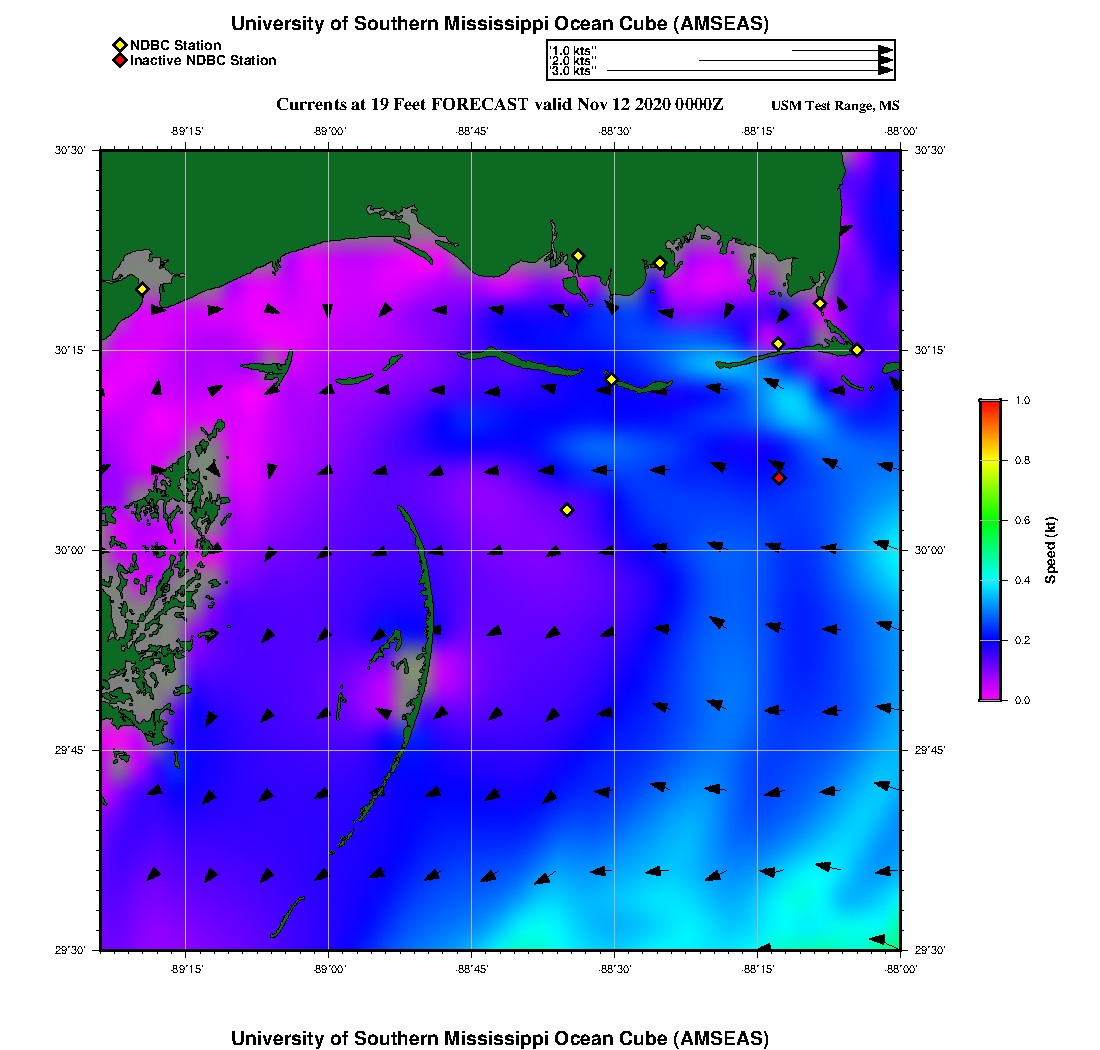Click the red Inactive NDBC Station legend diamond

[x=119, y=60]
